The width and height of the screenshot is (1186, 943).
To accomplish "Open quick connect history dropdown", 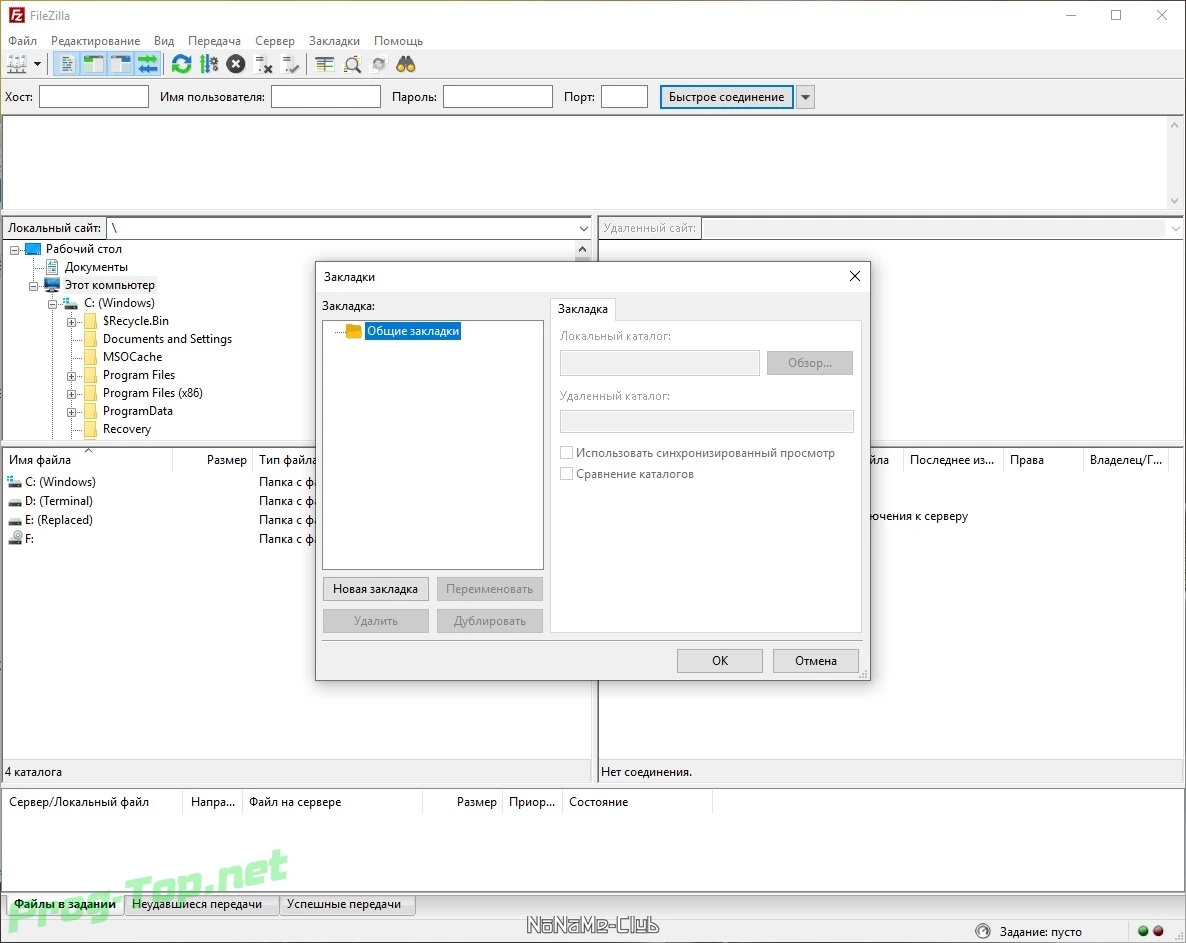I will (806, 97).
